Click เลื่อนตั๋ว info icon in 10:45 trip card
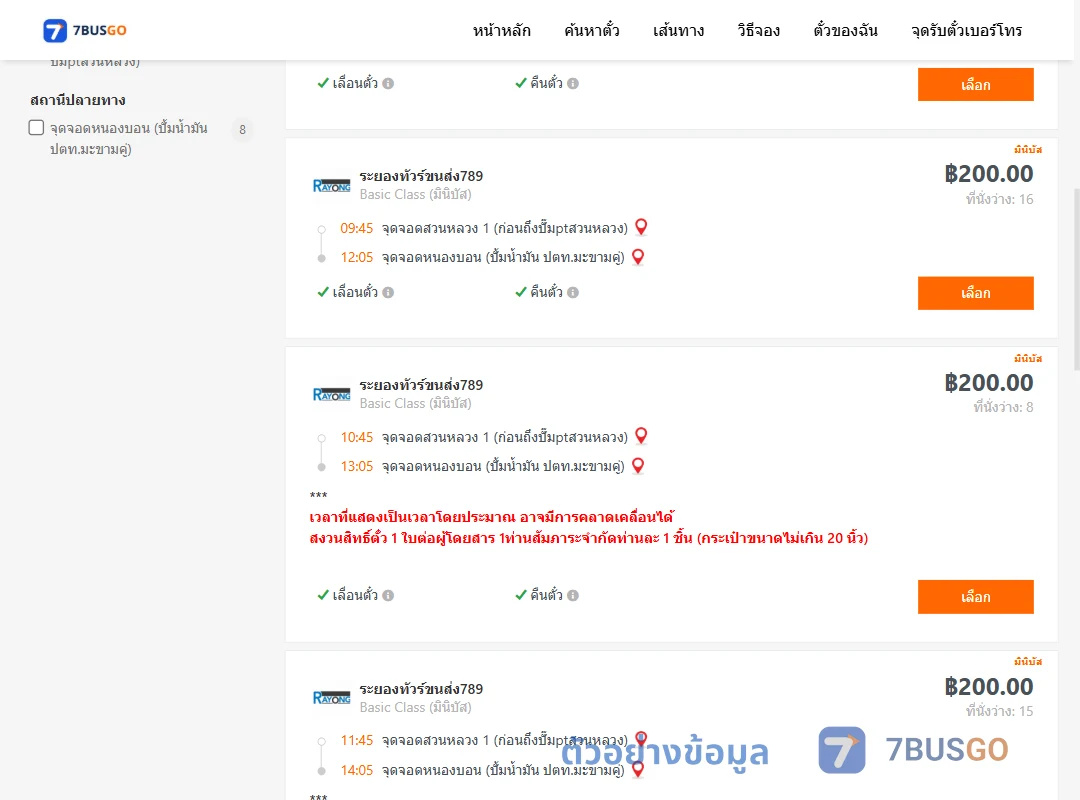 (x=388, y=595)
